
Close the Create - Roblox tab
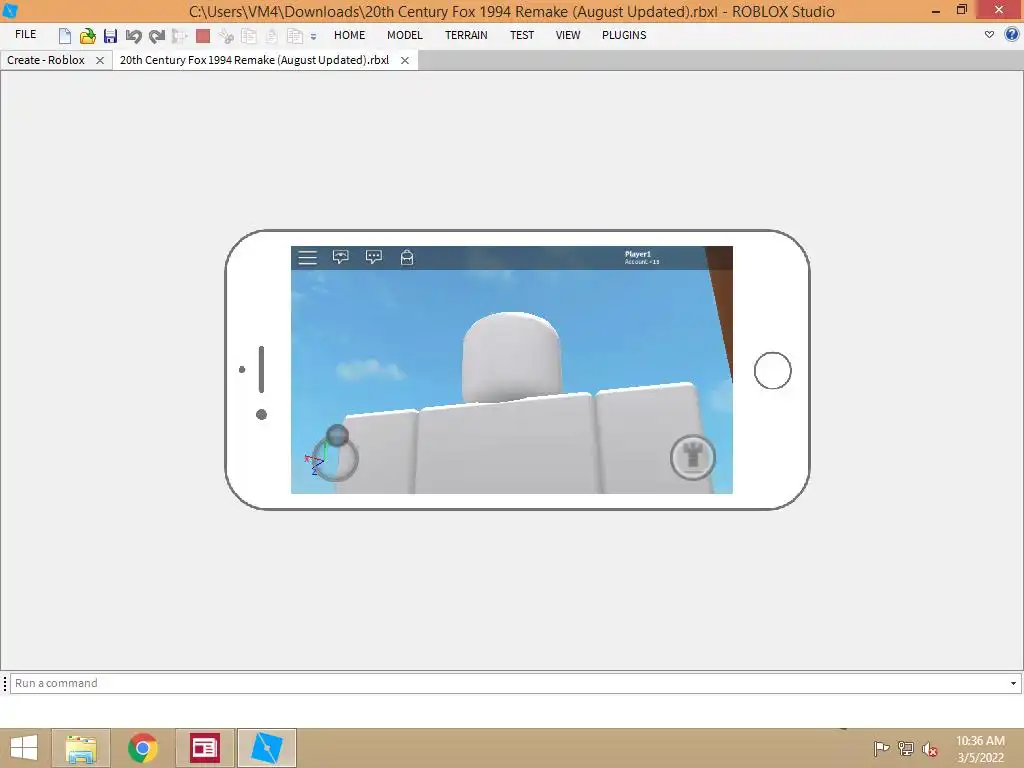tap(100, 60)
